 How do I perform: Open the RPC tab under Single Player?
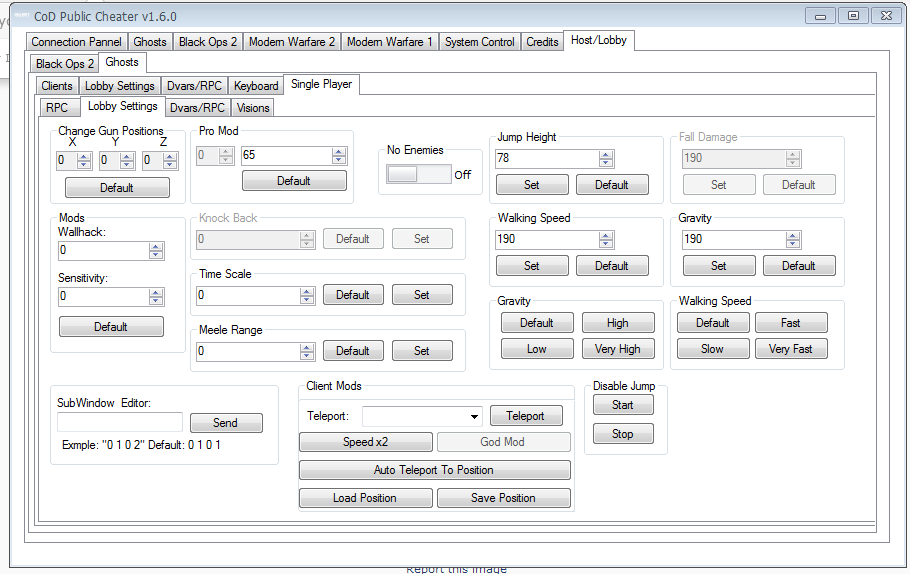tap(57, 108)
